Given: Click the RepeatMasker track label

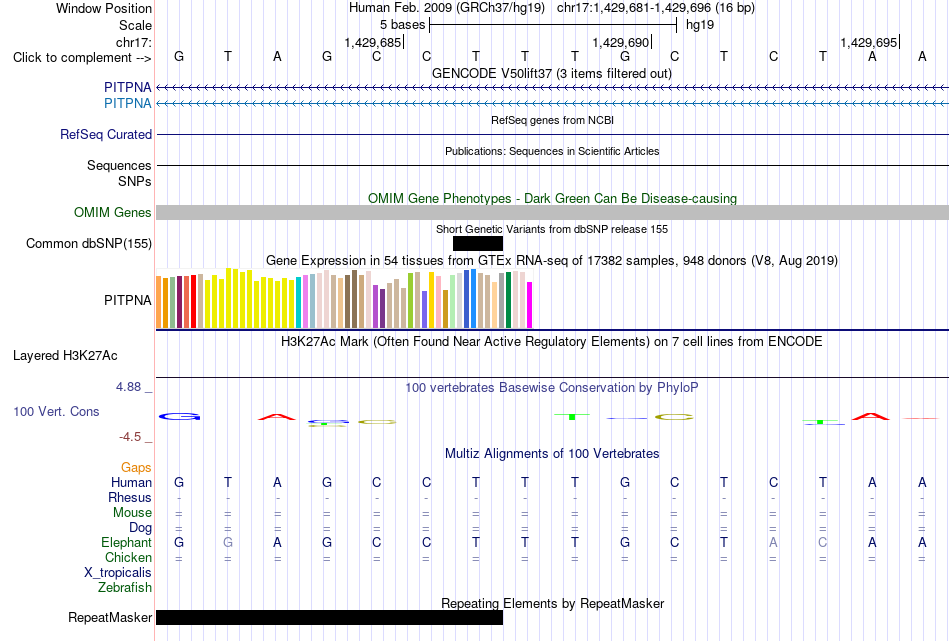Looking at the screenshot, I should coord(110,617).
